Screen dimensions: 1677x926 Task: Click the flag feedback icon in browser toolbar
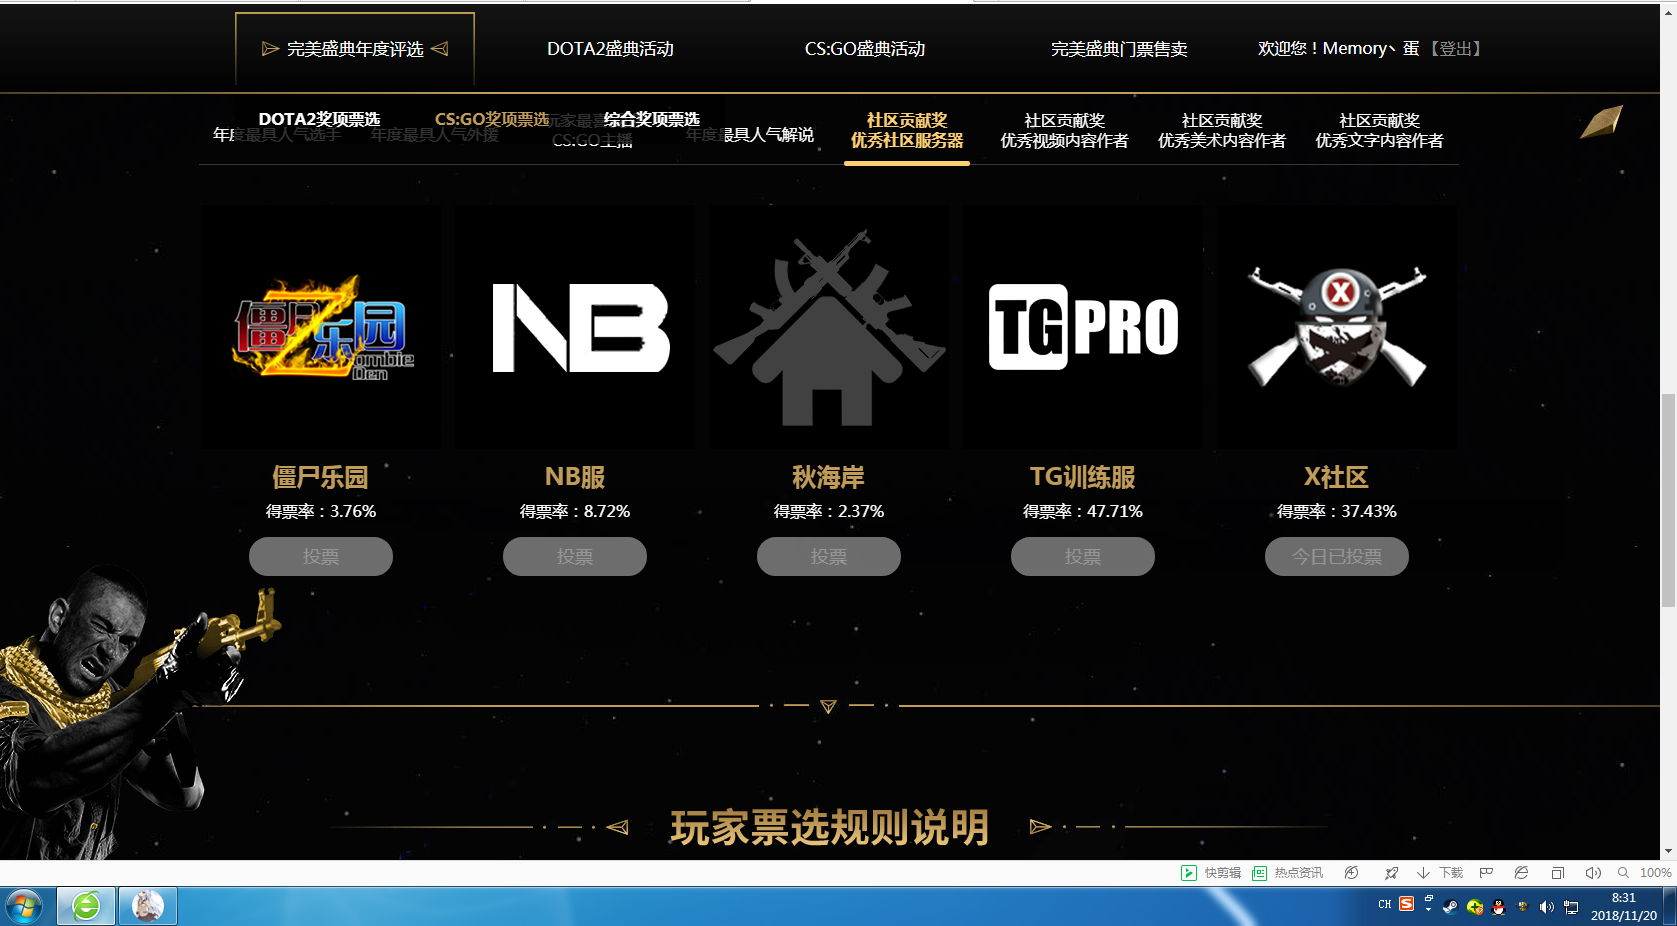click(x=1484, y=872)
